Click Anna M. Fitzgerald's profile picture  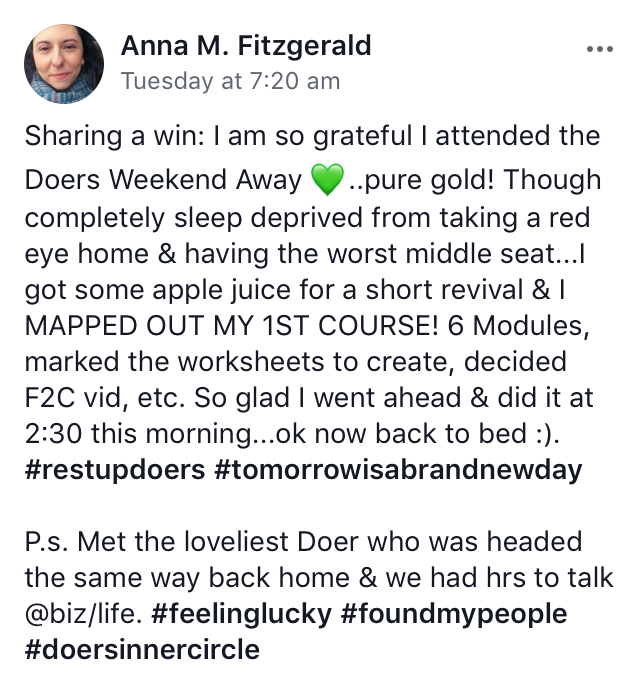[64, 64]
